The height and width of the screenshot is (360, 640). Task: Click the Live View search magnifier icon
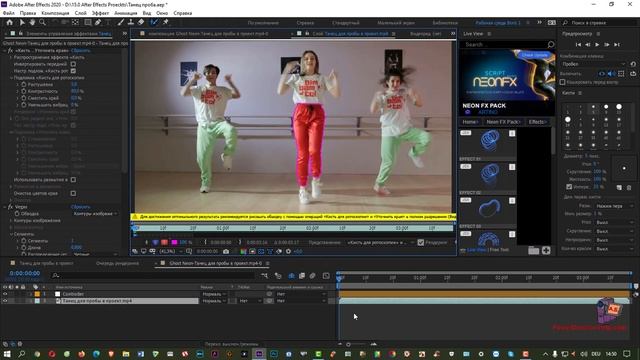coord(551,44)
